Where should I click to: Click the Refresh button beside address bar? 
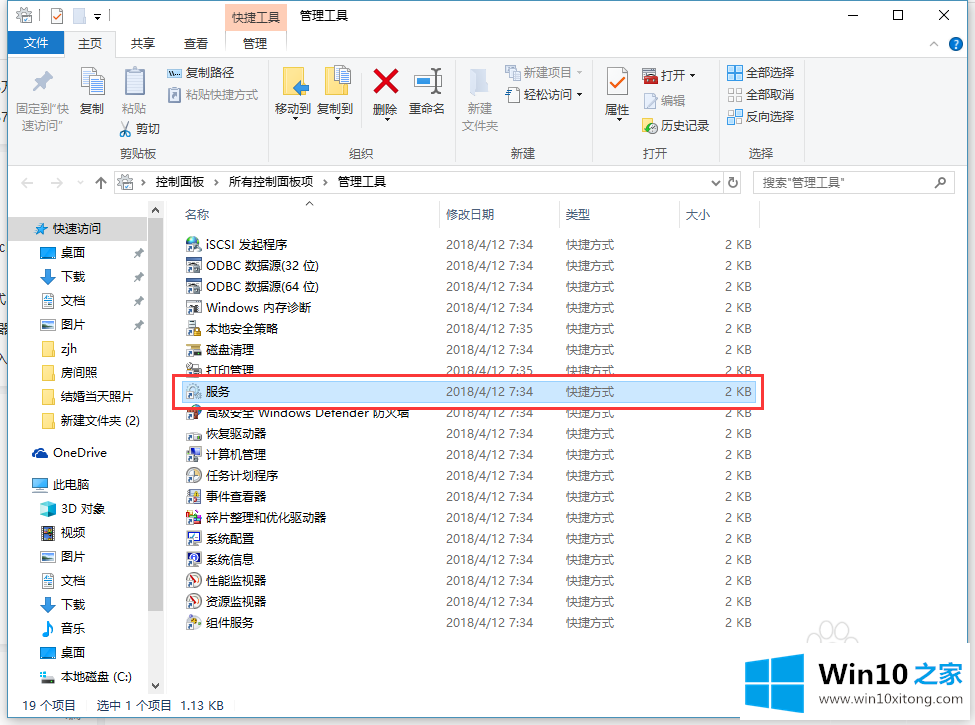pyautogui.click(x=734, y=183)
